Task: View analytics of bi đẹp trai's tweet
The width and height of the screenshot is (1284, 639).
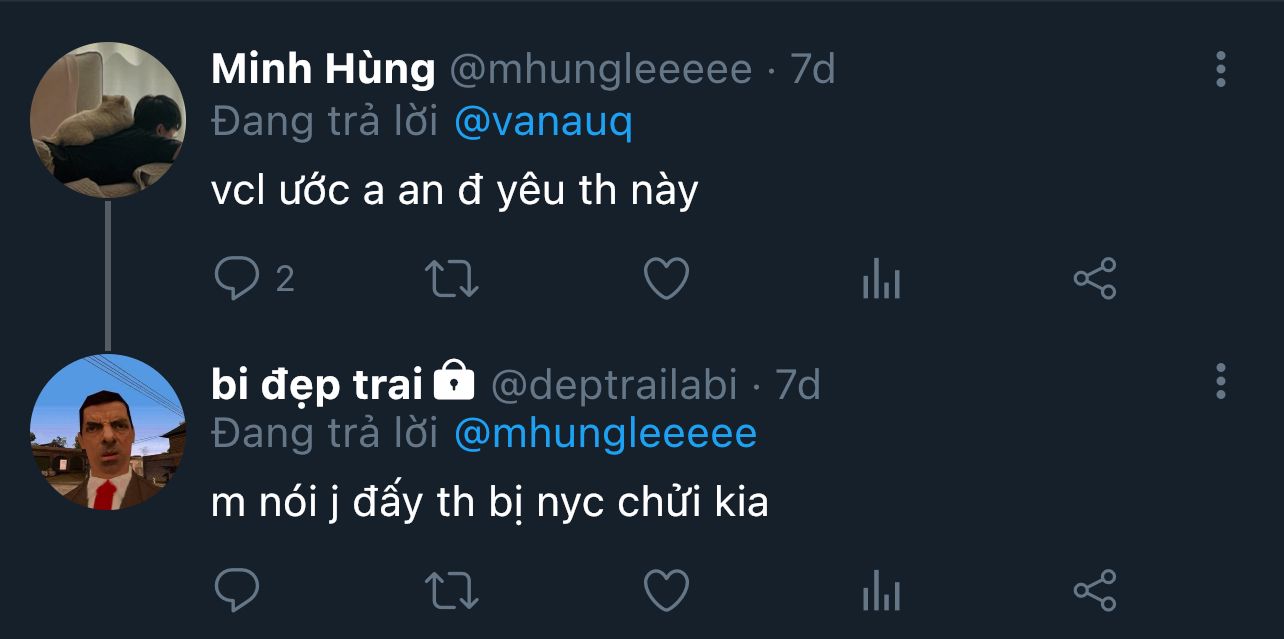Action: pyautogui.click(x=881, y=592)
